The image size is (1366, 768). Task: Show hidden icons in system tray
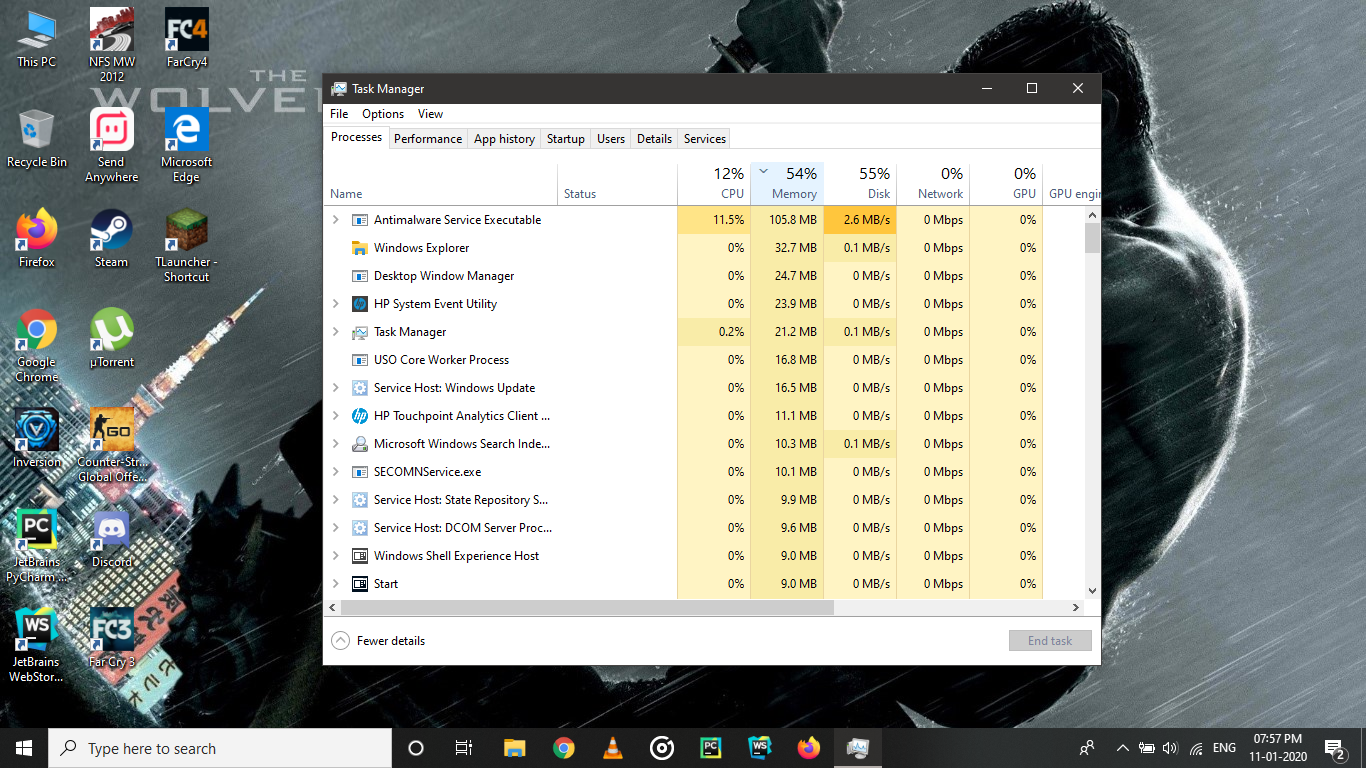coord(1122,748)
